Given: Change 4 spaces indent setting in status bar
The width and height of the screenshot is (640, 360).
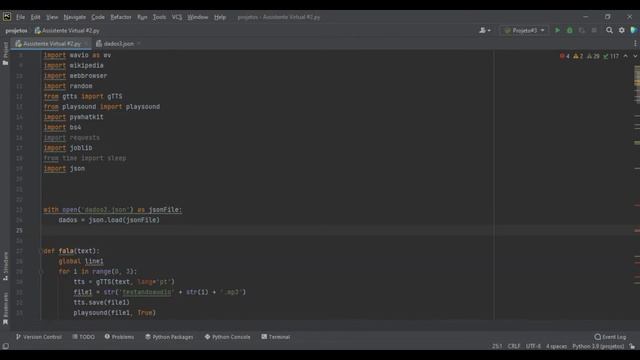Looking at the screenshot, I should pyautogui.click(x=556, y=347).
